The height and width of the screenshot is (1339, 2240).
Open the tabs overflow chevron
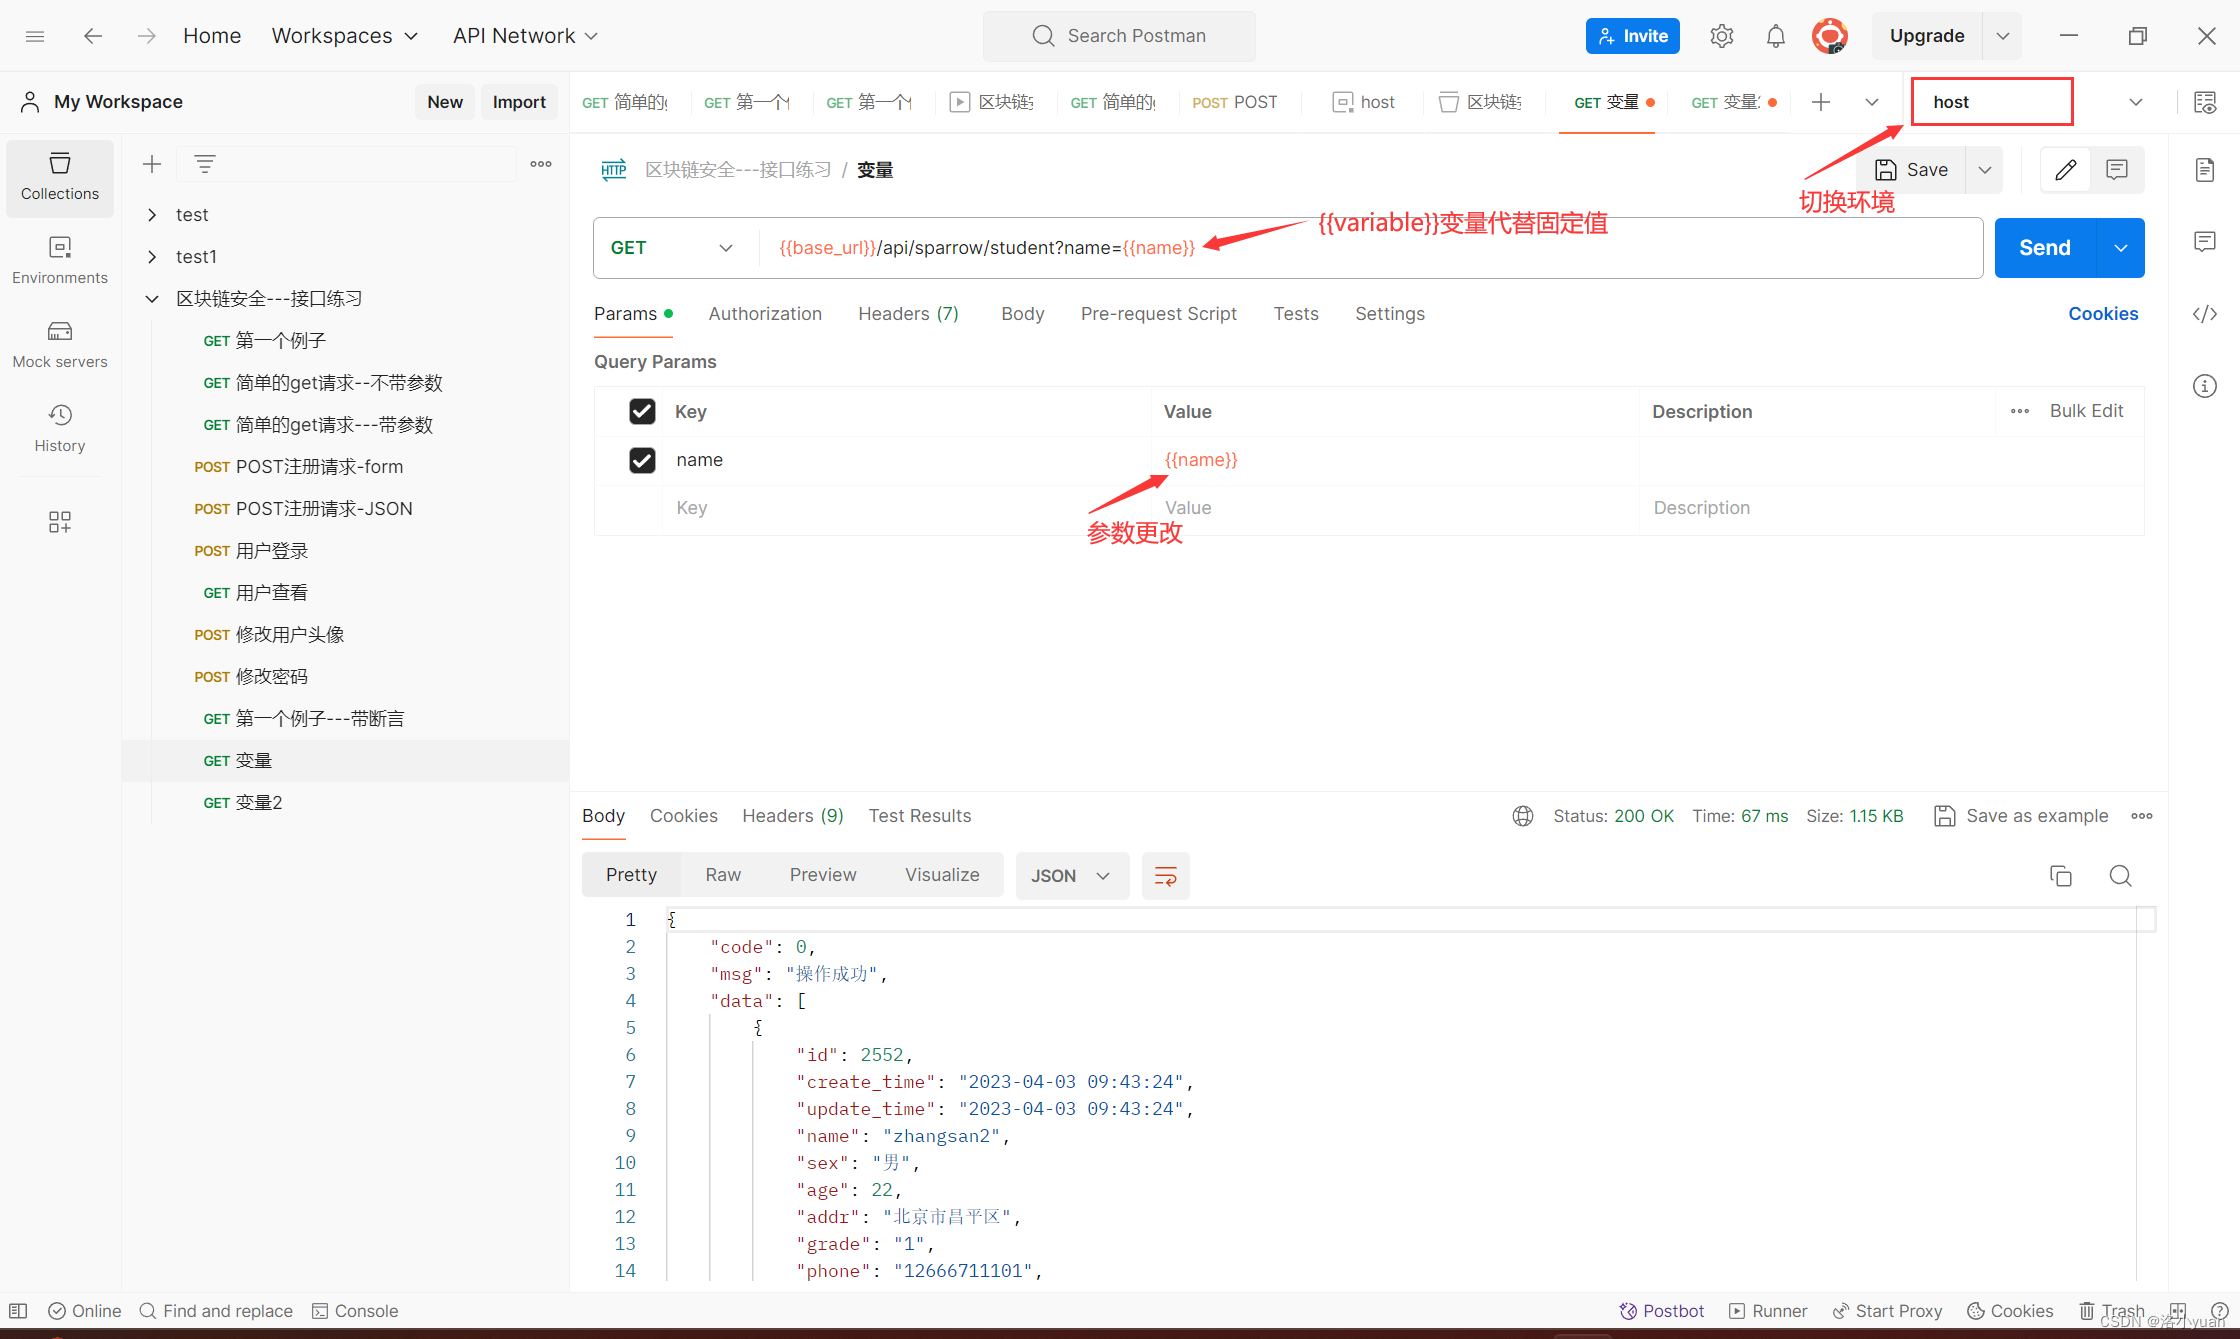click(x=1872, y=102)
